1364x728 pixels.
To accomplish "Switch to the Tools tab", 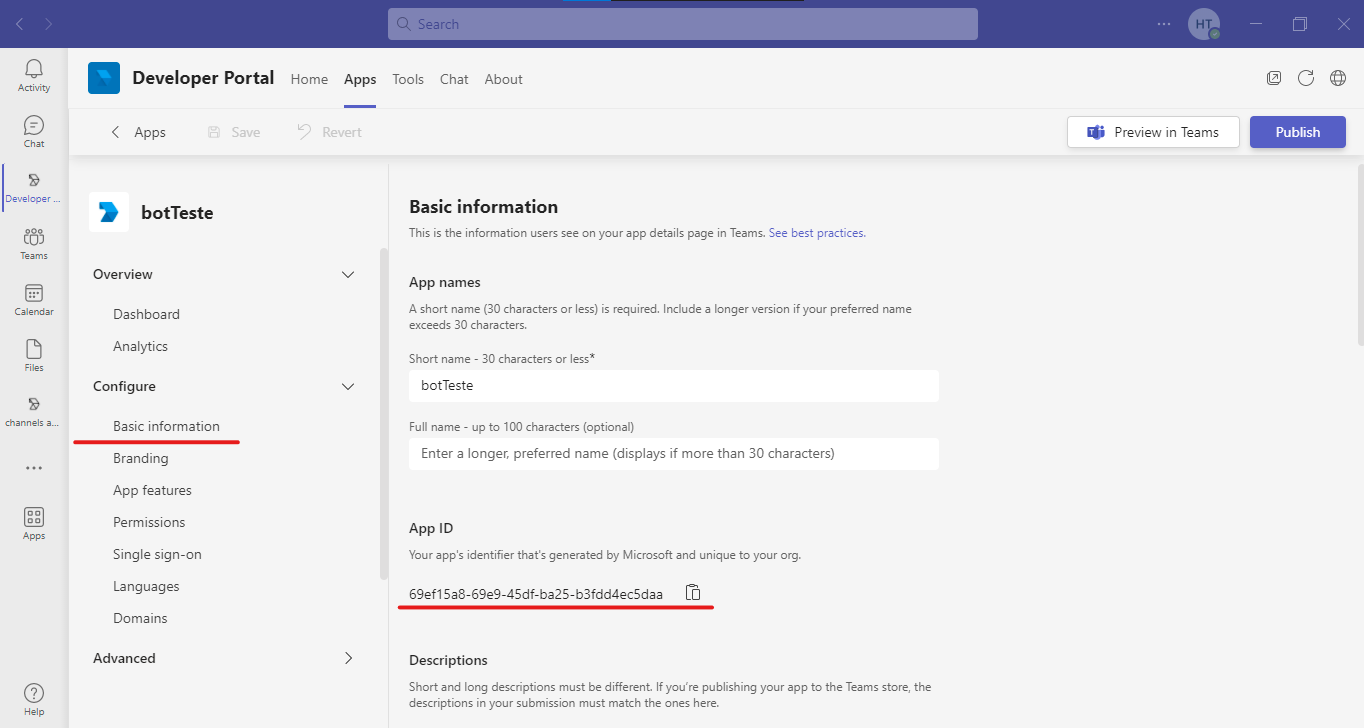I will pos(408,79).
